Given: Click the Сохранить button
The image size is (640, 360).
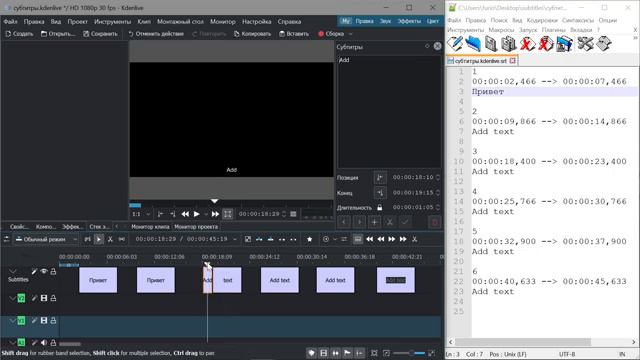Looking at the screenshot, I should [x=100, y=34].
